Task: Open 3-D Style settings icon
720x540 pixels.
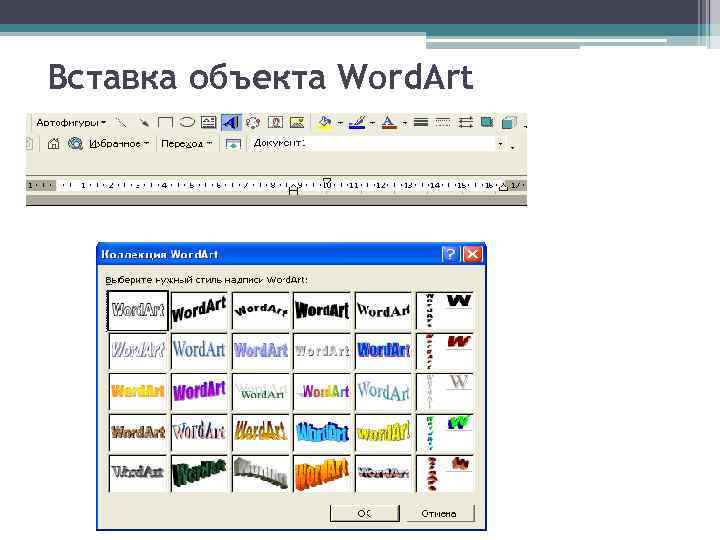Action: tap(509, 123)
